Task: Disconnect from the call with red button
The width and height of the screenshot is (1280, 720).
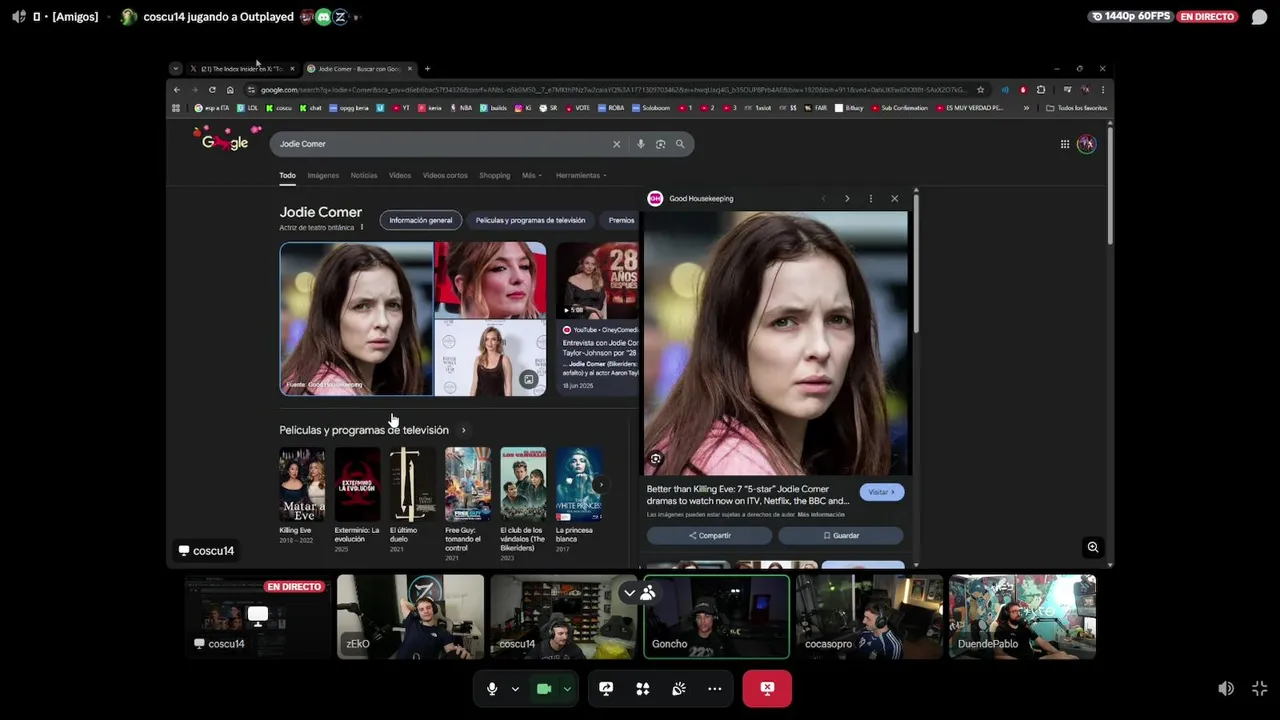Action: [767, 689]
